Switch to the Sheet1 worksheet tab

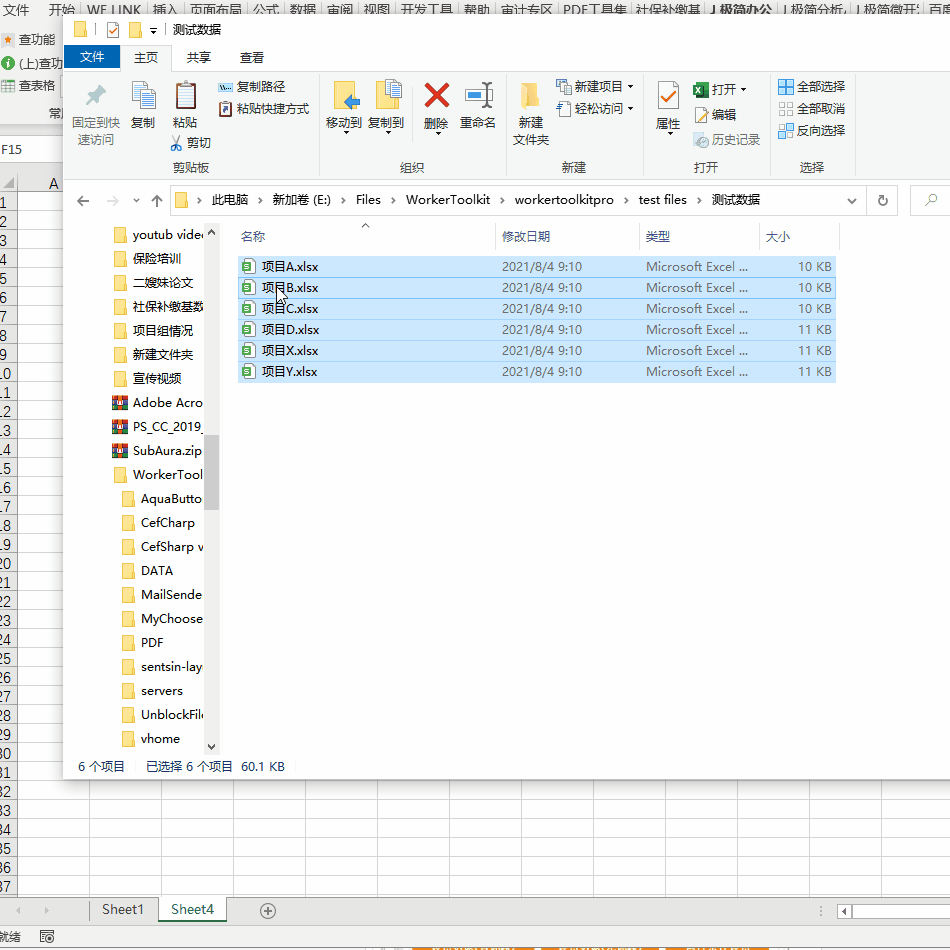click(123, 909)
